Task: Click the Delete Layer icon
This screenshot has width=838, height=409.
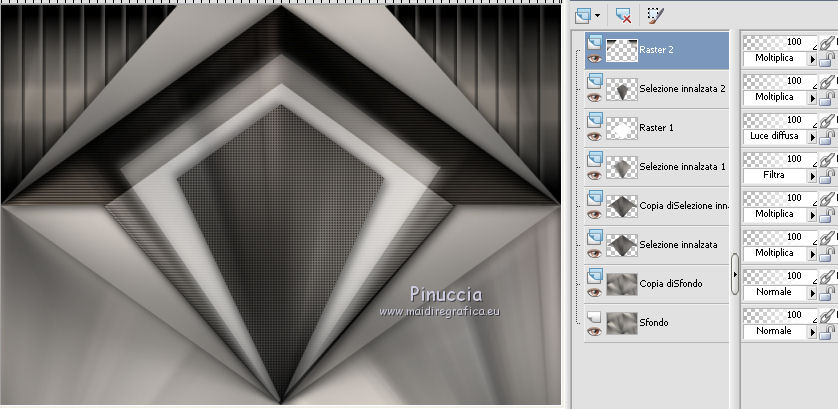Action: click(623, 16)
